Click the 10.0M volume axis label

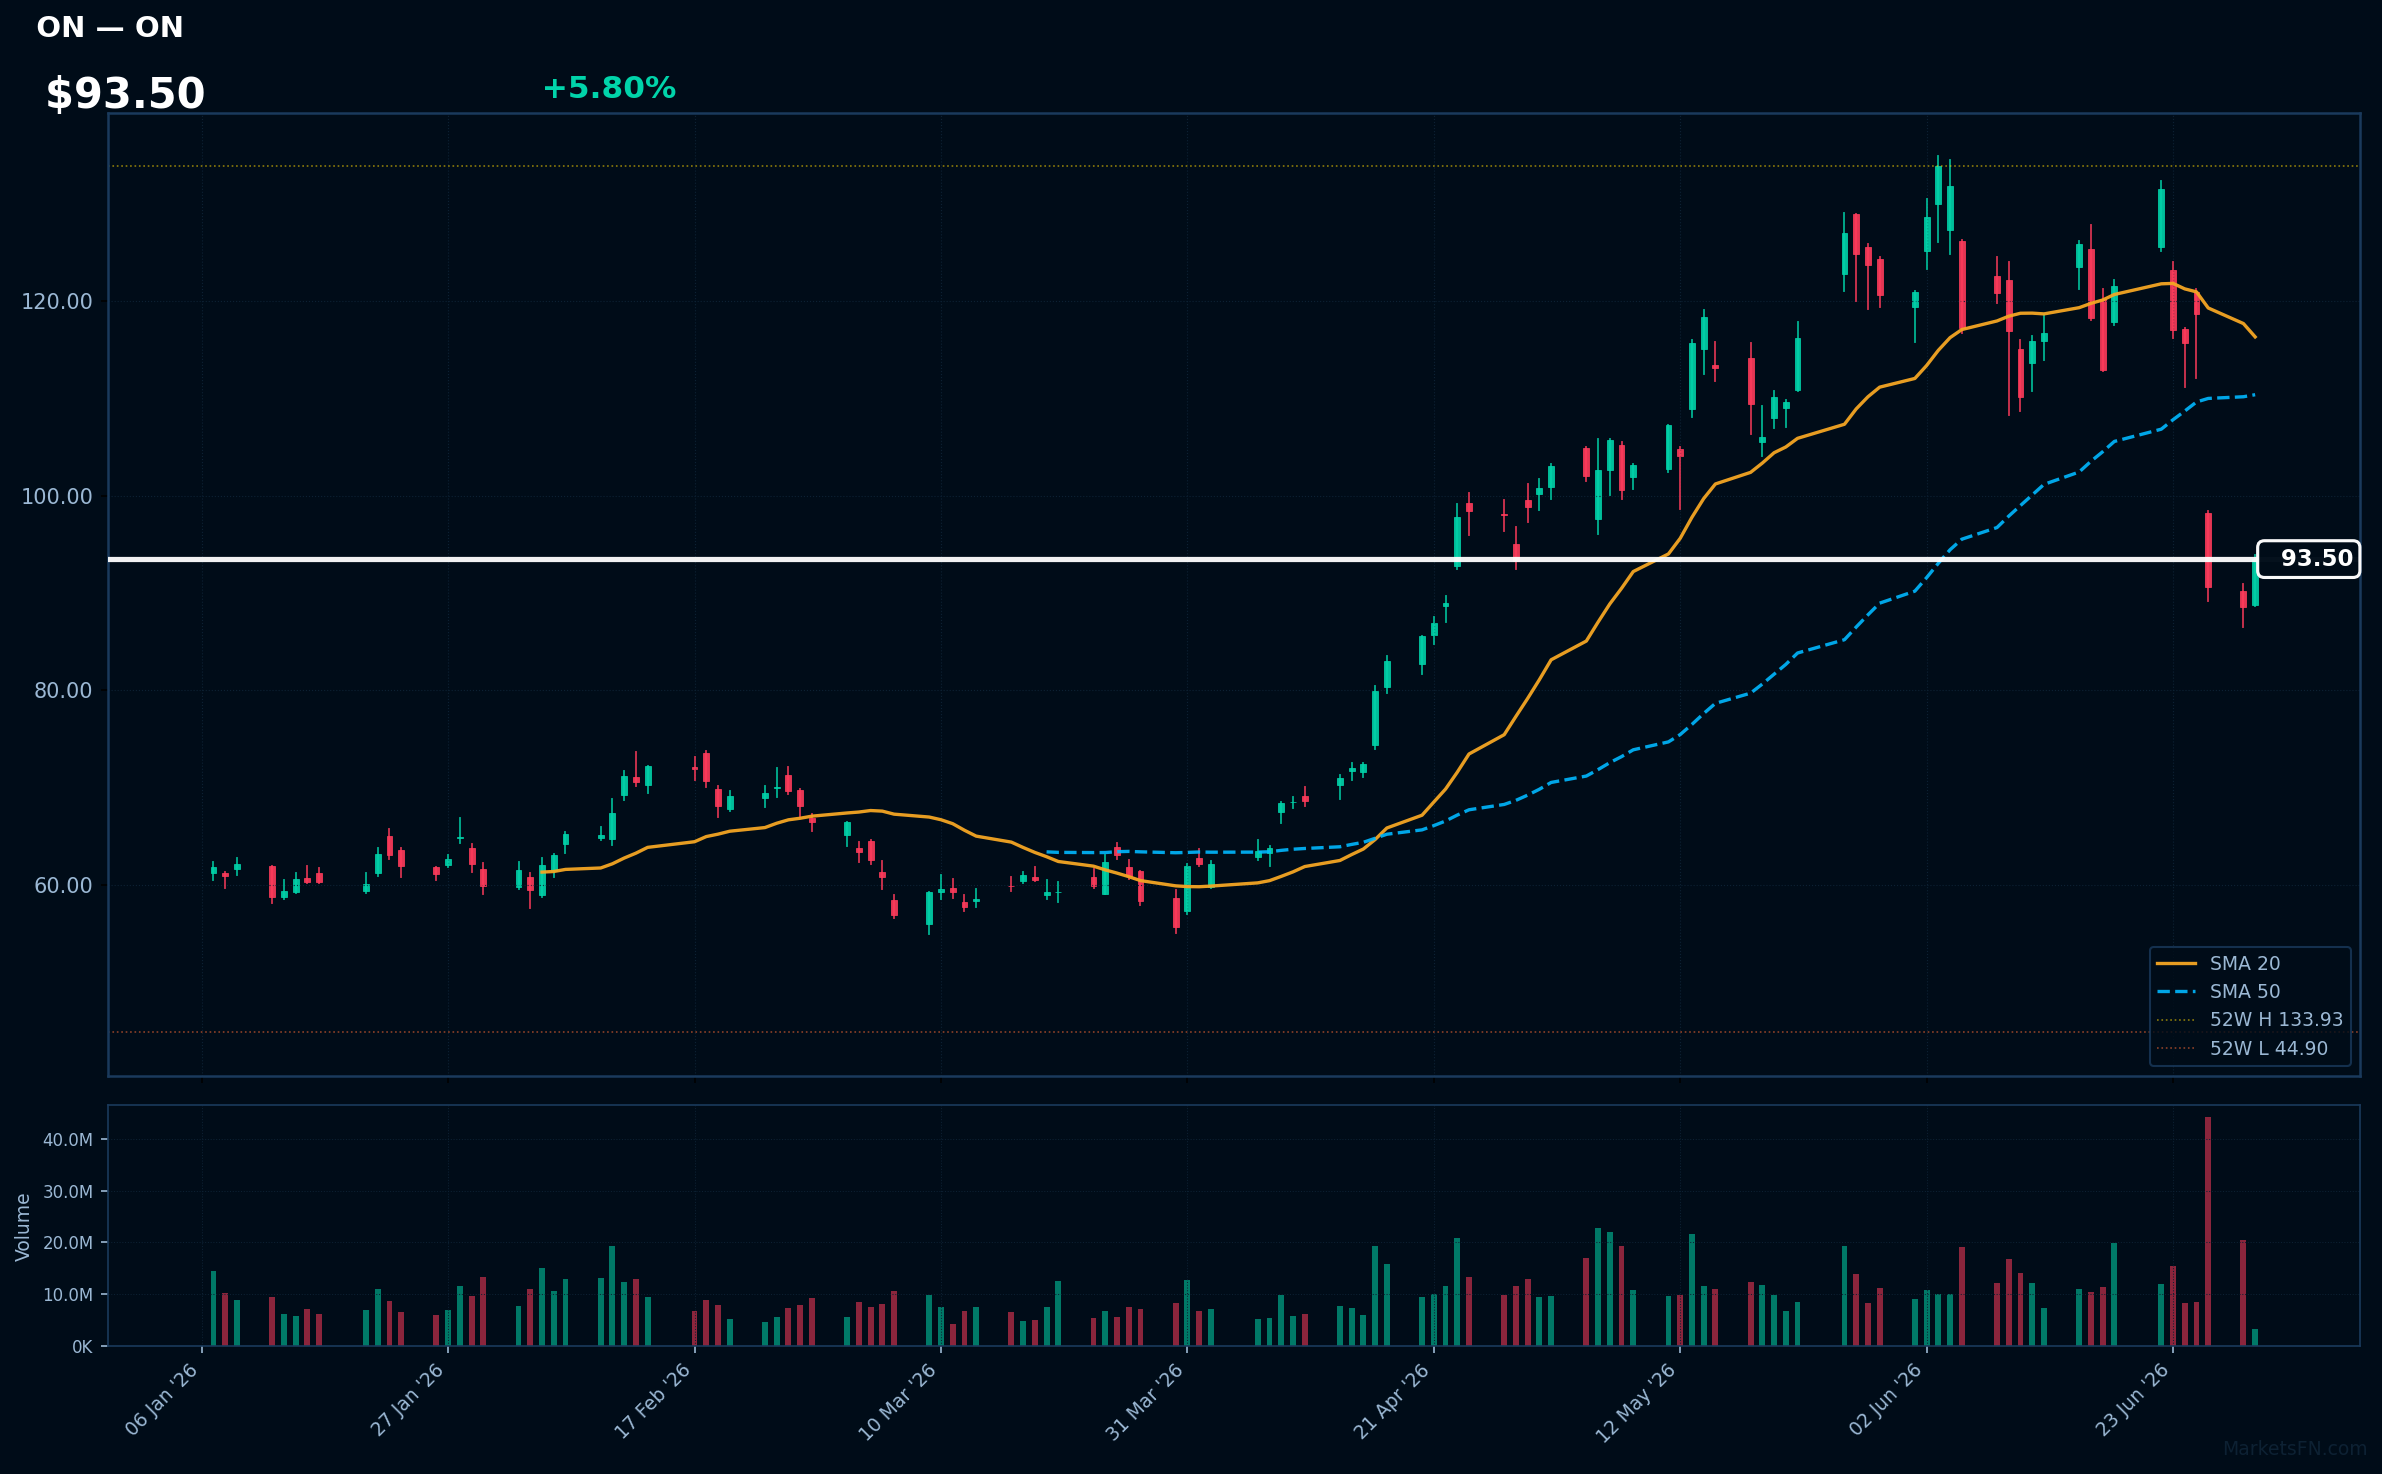click(x=68, y=1295)
